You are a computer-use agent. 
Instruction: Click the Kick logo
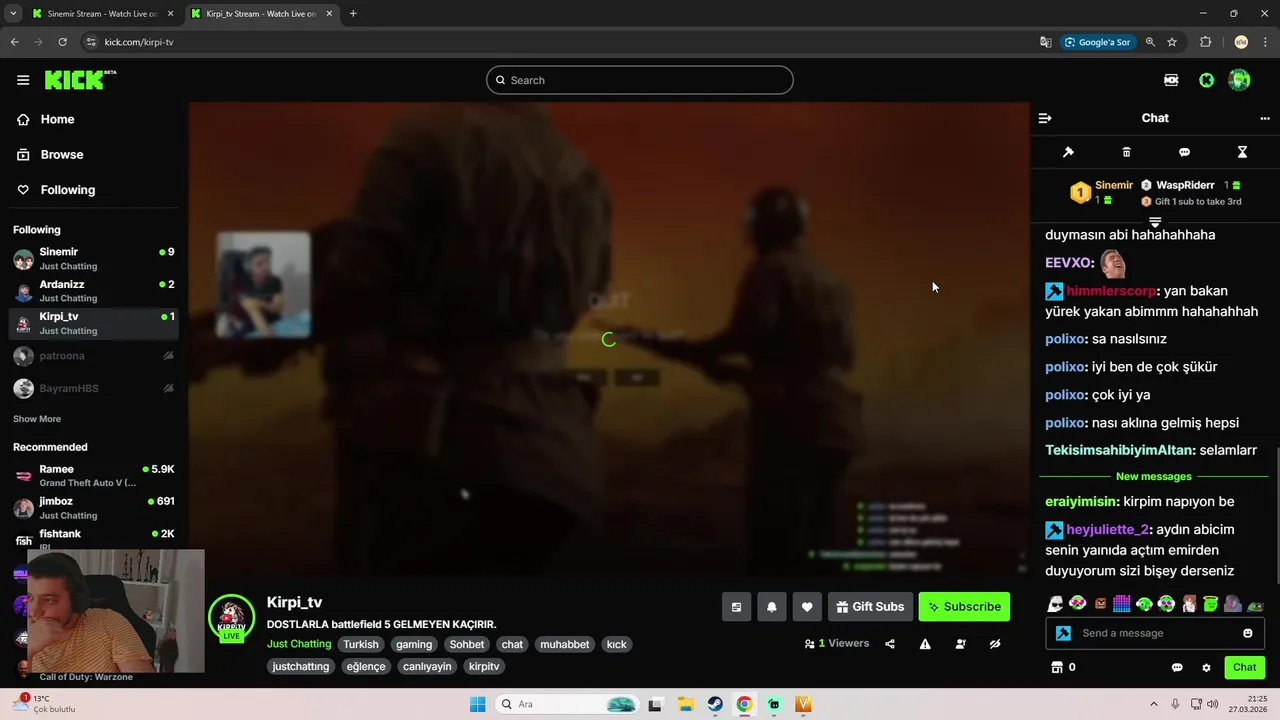click(x=80, y=80)
